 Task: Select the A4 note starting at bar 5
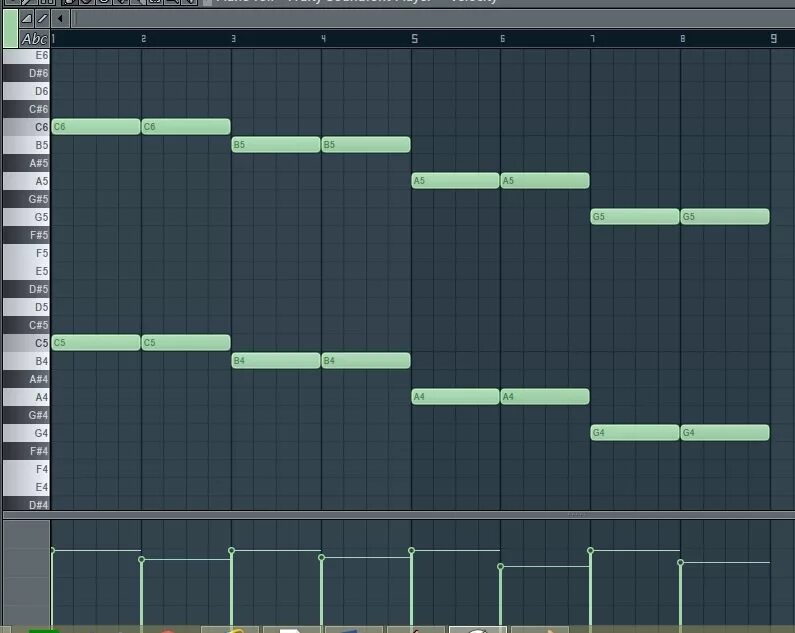455,397
